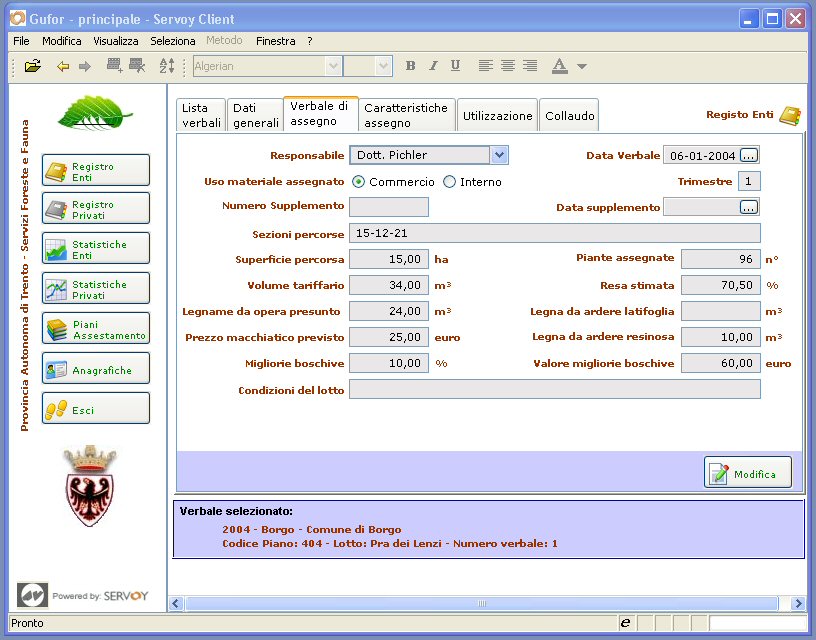This screenshot has width=816, height=640.
Task: Click the Numero Supplemento field
Action: coord(389,207)
